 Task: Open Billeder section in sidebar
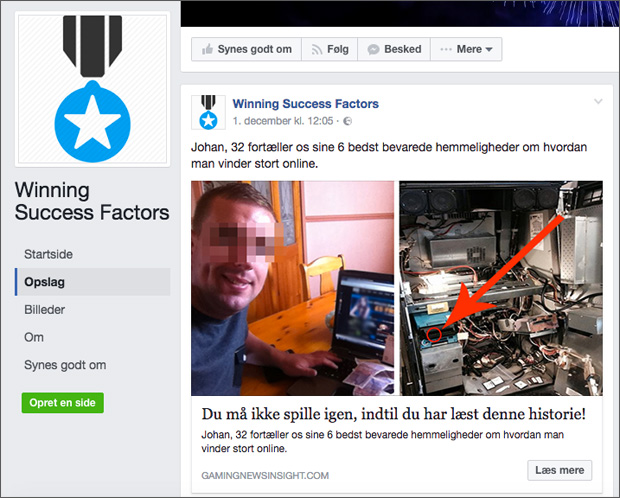(x=45, y=310)
